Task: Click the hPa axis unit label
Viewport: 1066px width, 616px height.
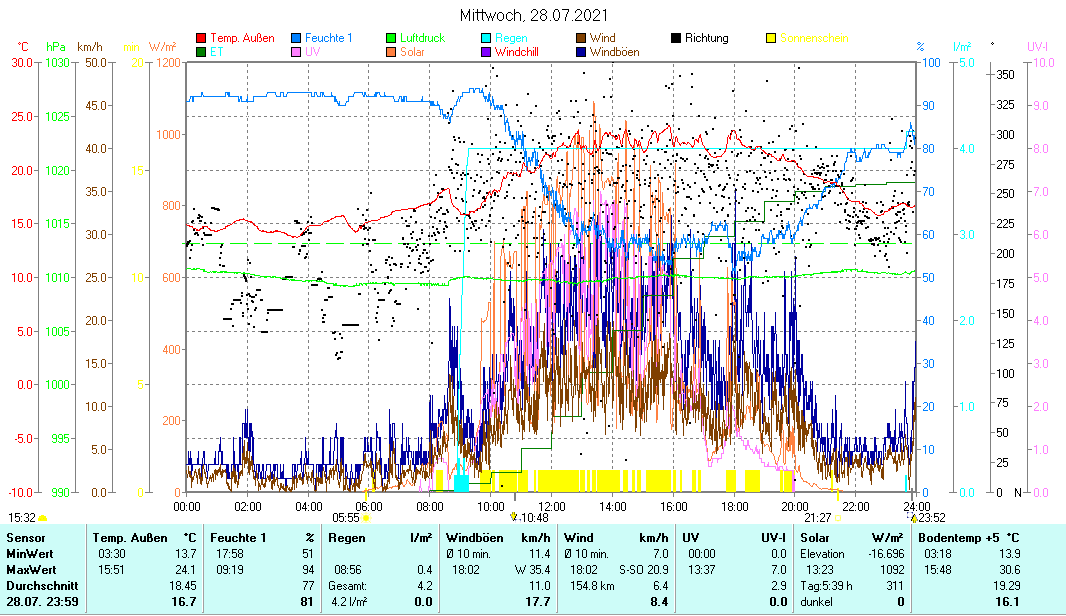Action: tap(56, 47)
